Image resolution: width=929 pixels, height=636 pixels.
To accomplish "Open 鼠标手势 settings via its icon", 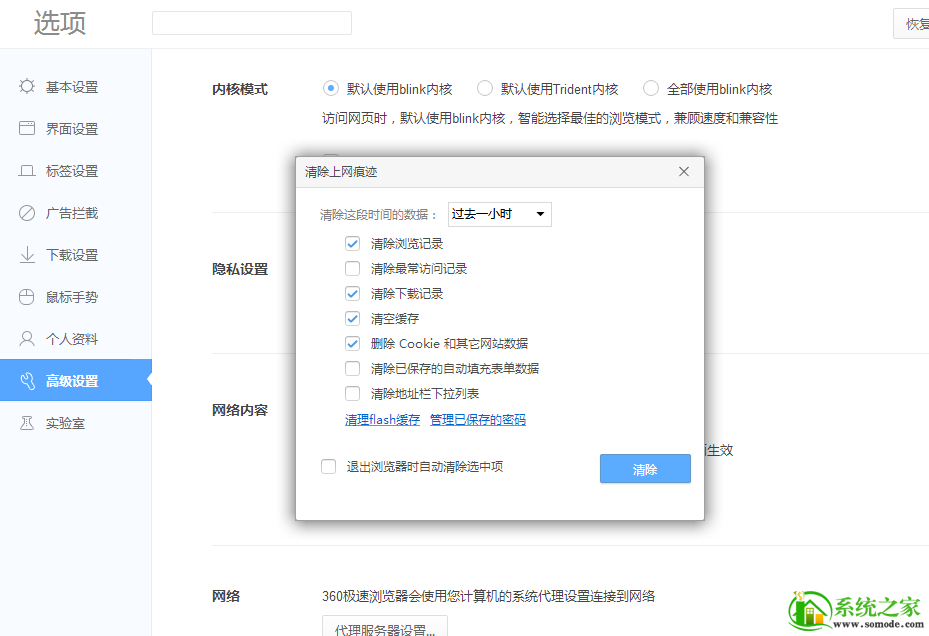I will 27,296.
